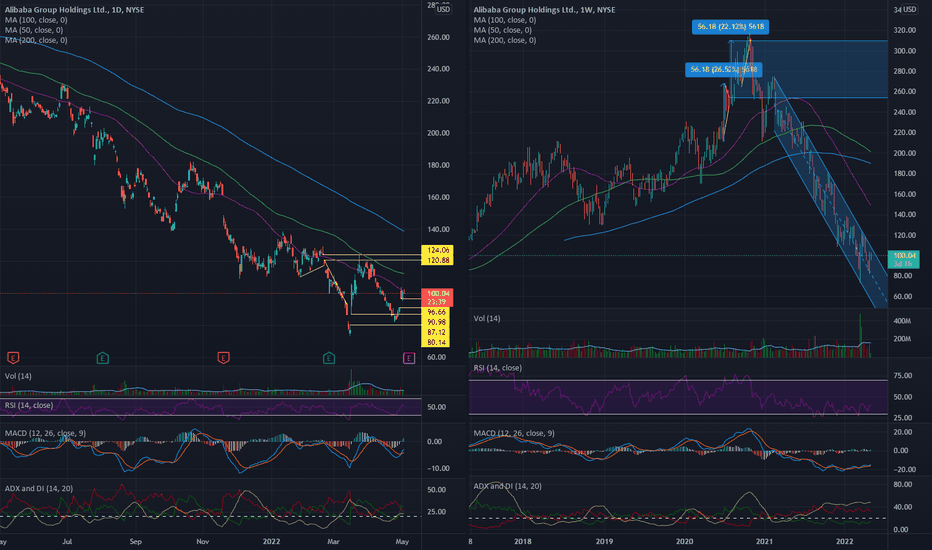This screenshot has width=932, height=550.
Task: Click the Alibaba 1W NYSE chart title
Action: coord(544,10)
